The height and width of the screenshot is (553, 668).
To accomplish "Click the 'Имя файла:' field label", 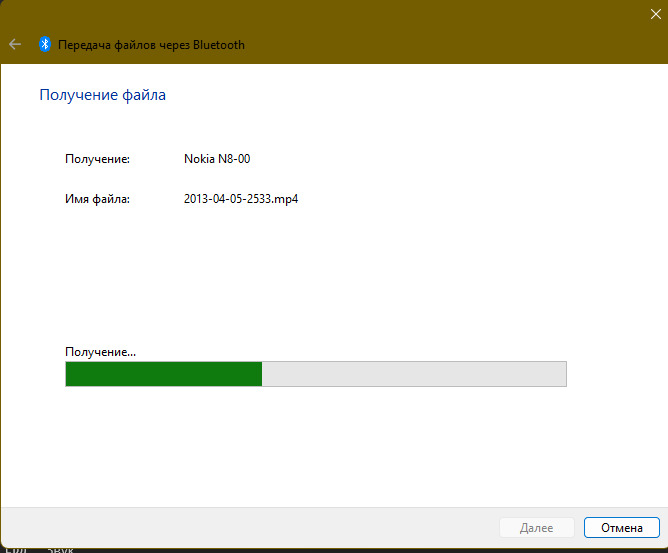I will tap(98, 199).
